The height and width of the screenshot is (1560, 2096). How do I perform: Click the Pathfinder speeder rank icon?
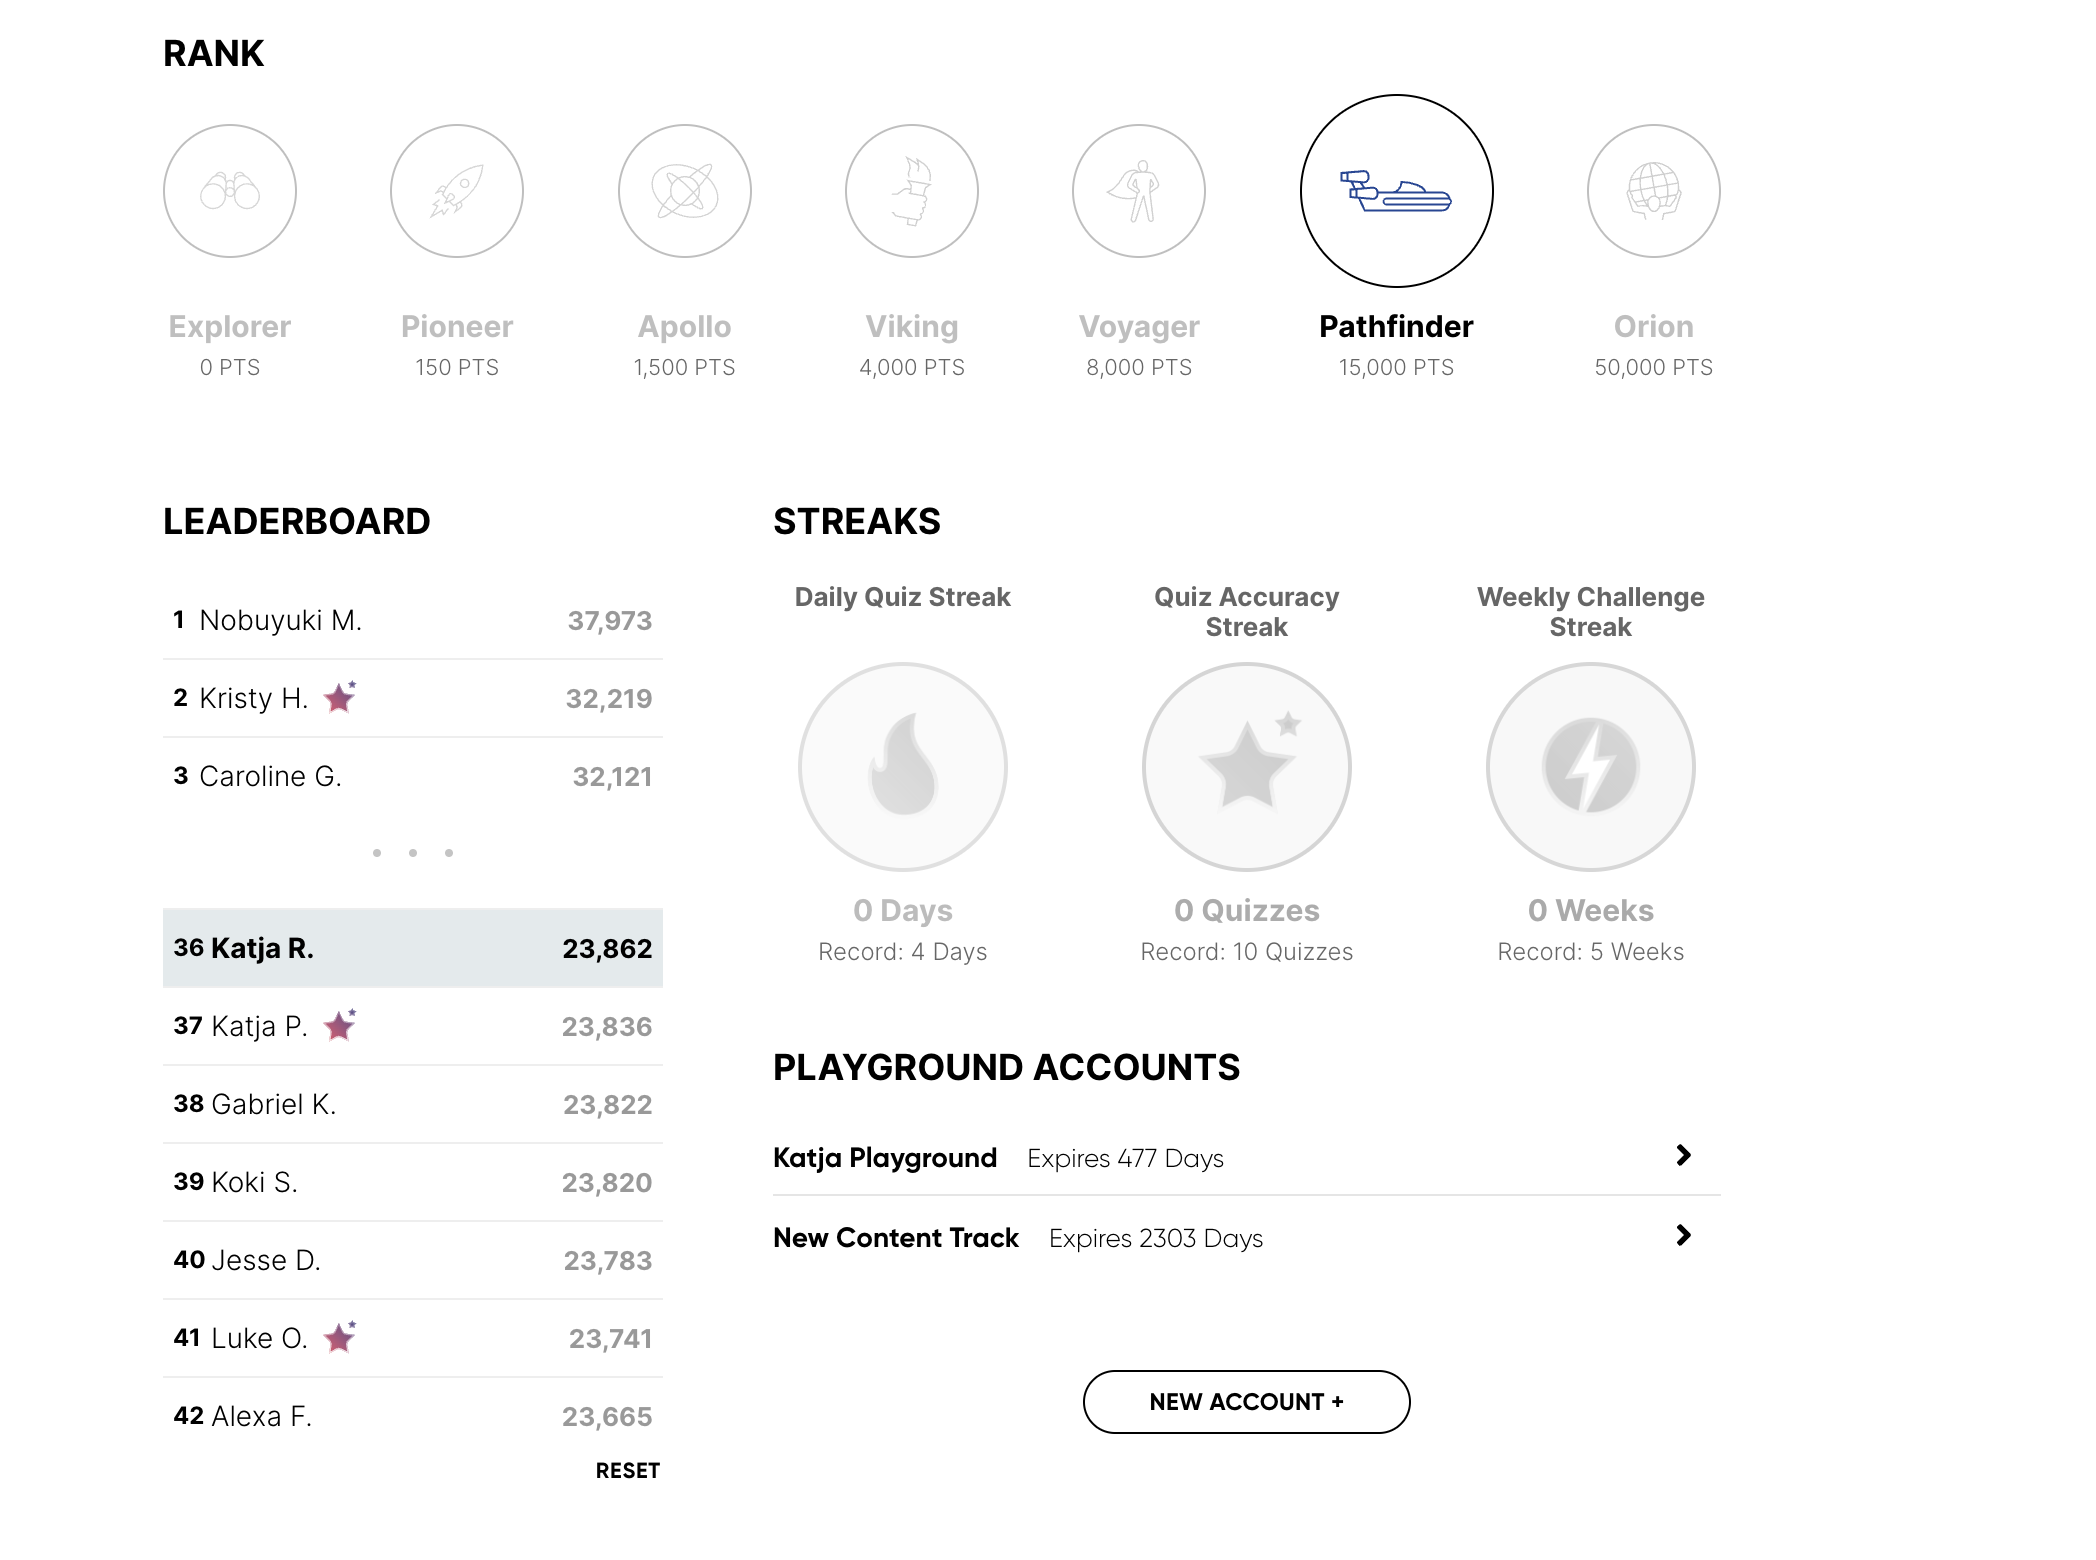click(1397, 191)
